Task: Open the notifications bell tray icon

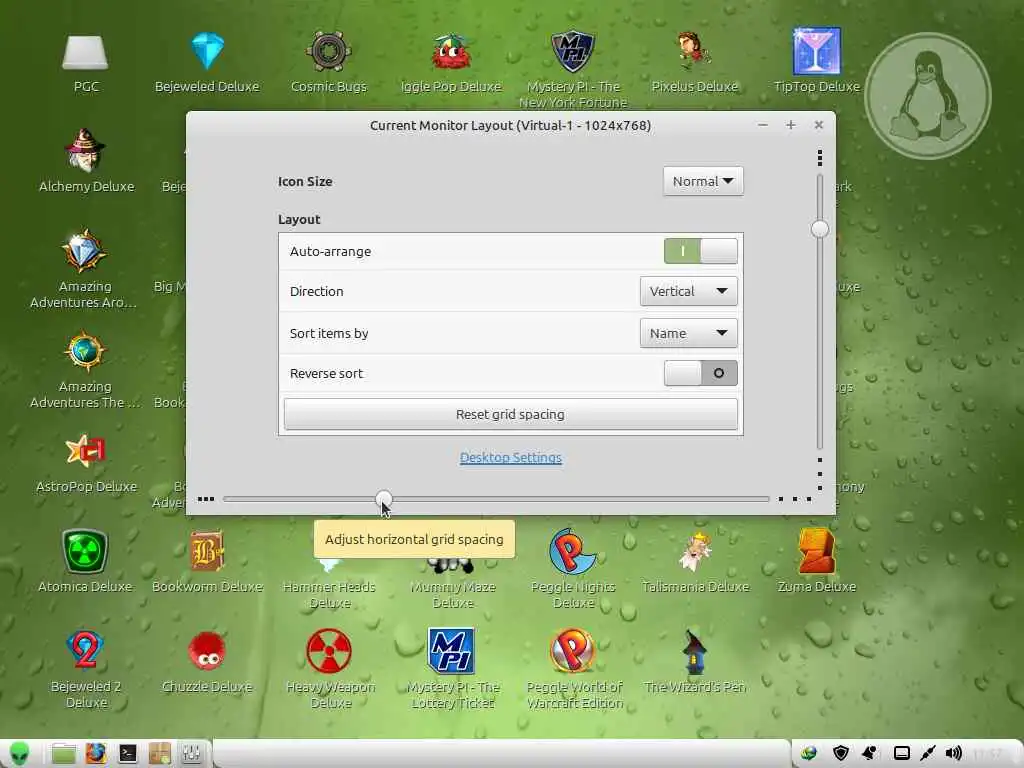Action: click(x=870, y=753)
